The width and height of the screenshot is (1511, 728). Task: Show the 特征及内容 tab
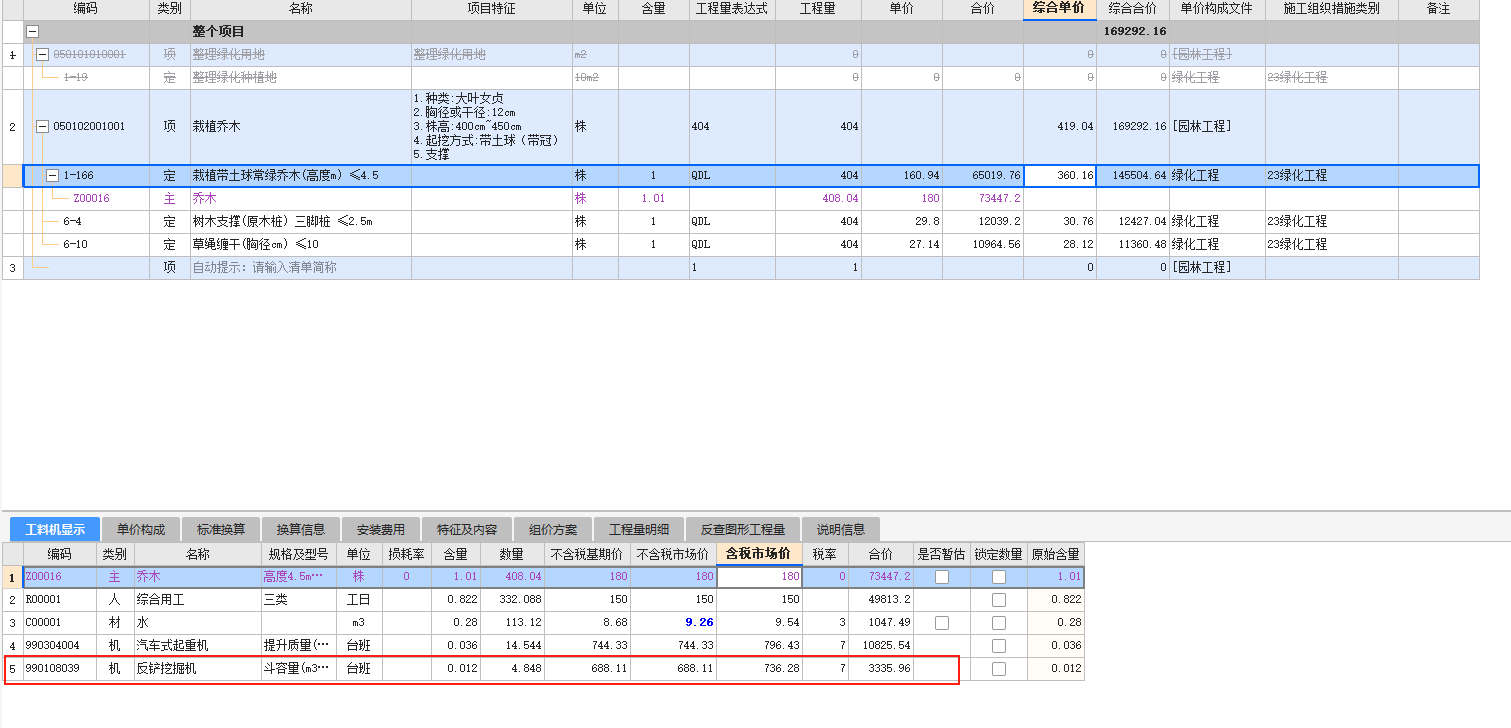click(x=467, y=530)
